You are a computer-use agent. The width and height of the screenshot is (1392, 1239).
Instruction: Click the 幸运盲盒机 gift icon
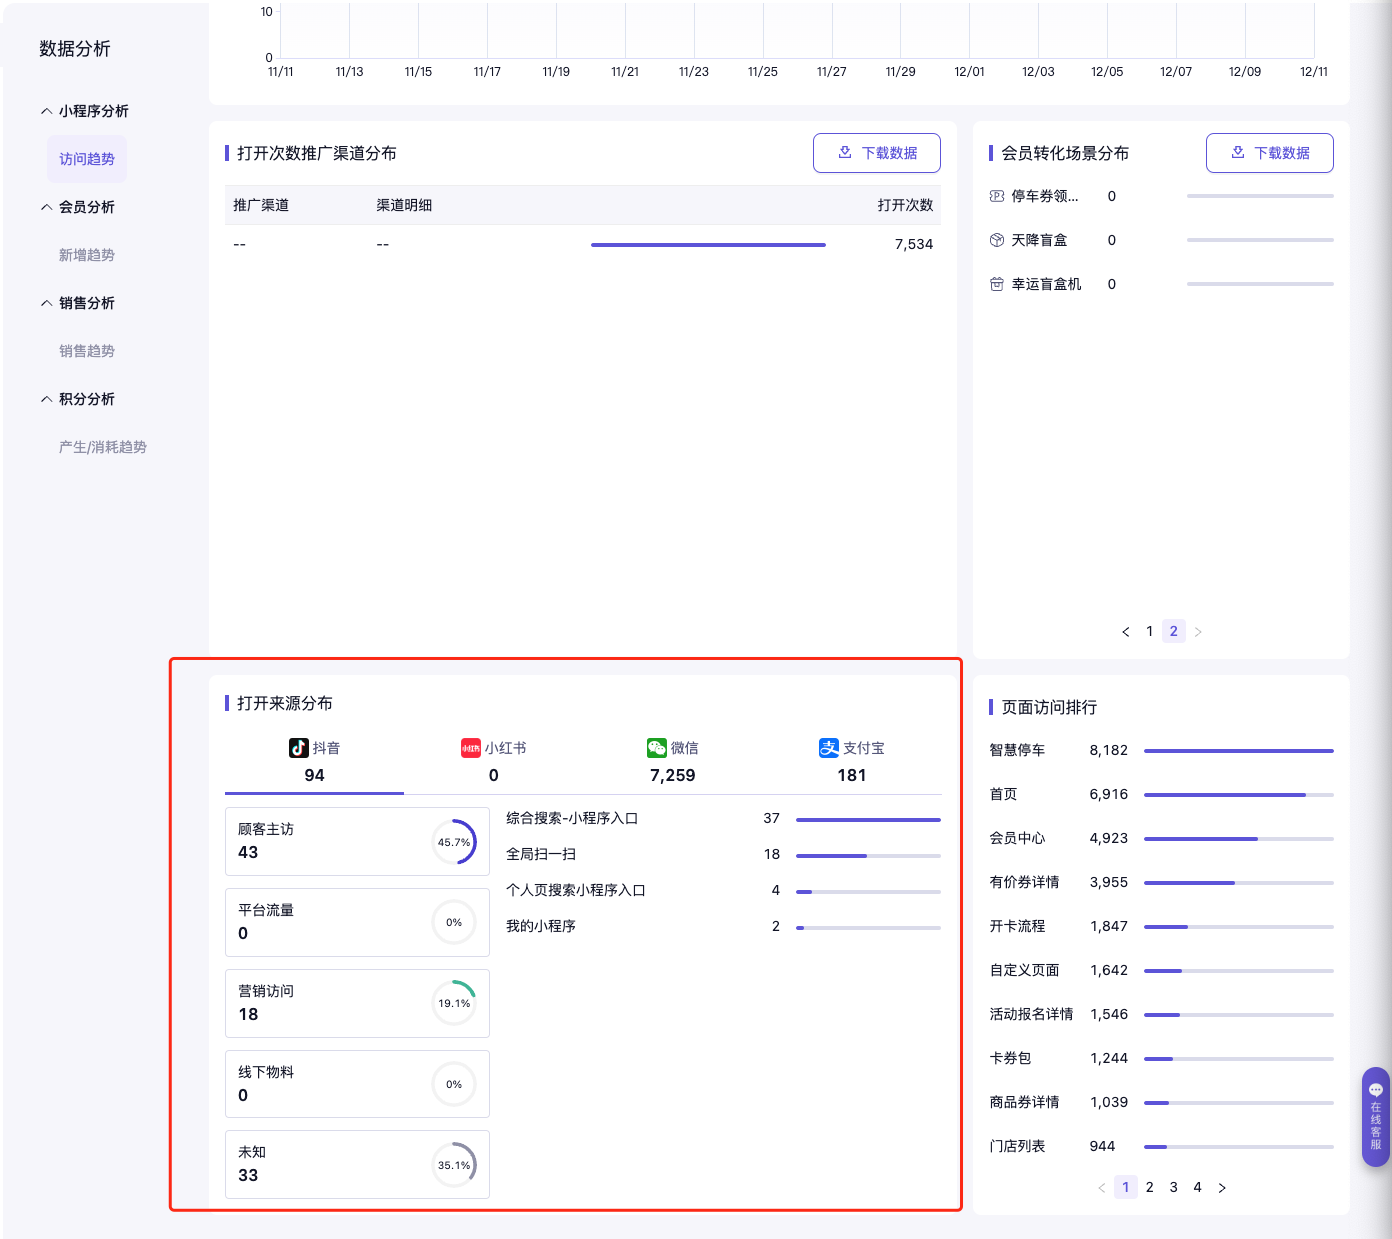point(997,284)
